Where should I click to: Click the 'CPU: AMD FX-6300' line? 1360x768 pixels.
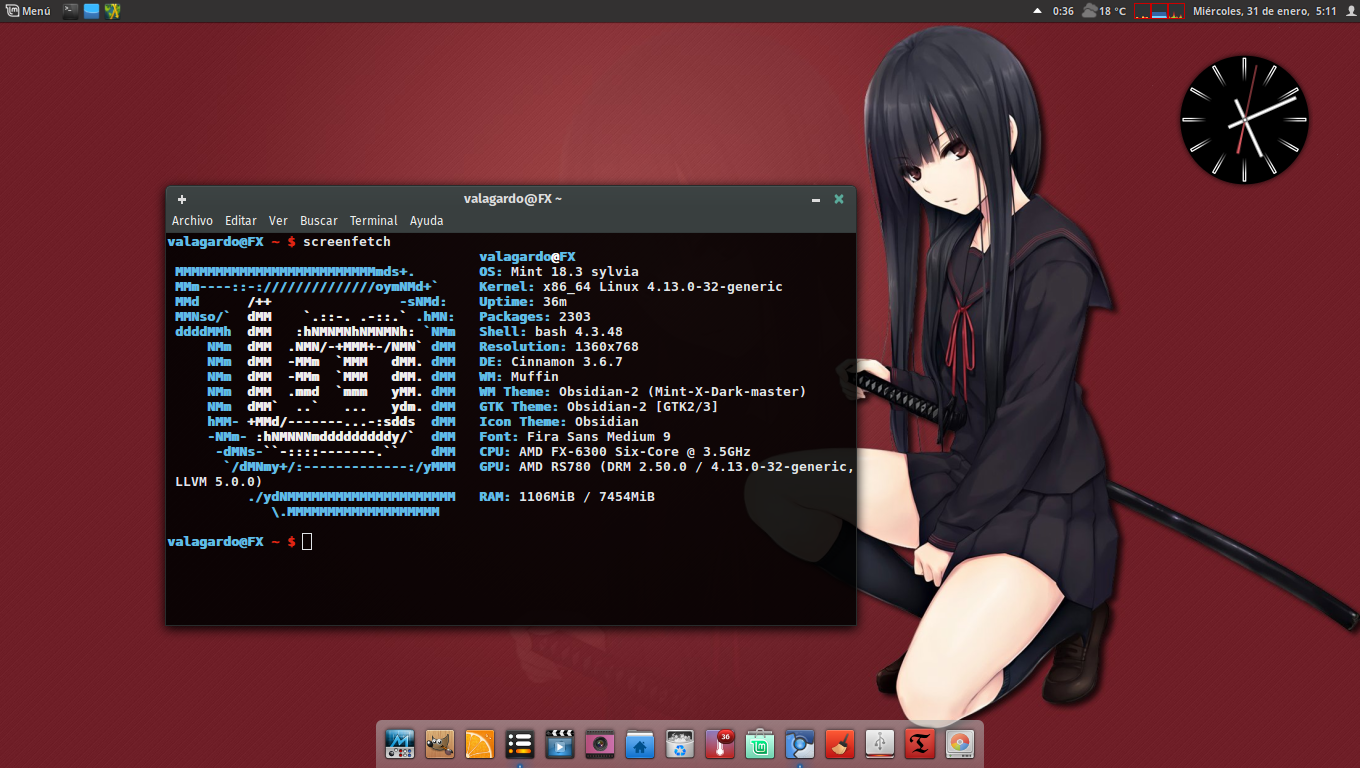pos(614,452)
